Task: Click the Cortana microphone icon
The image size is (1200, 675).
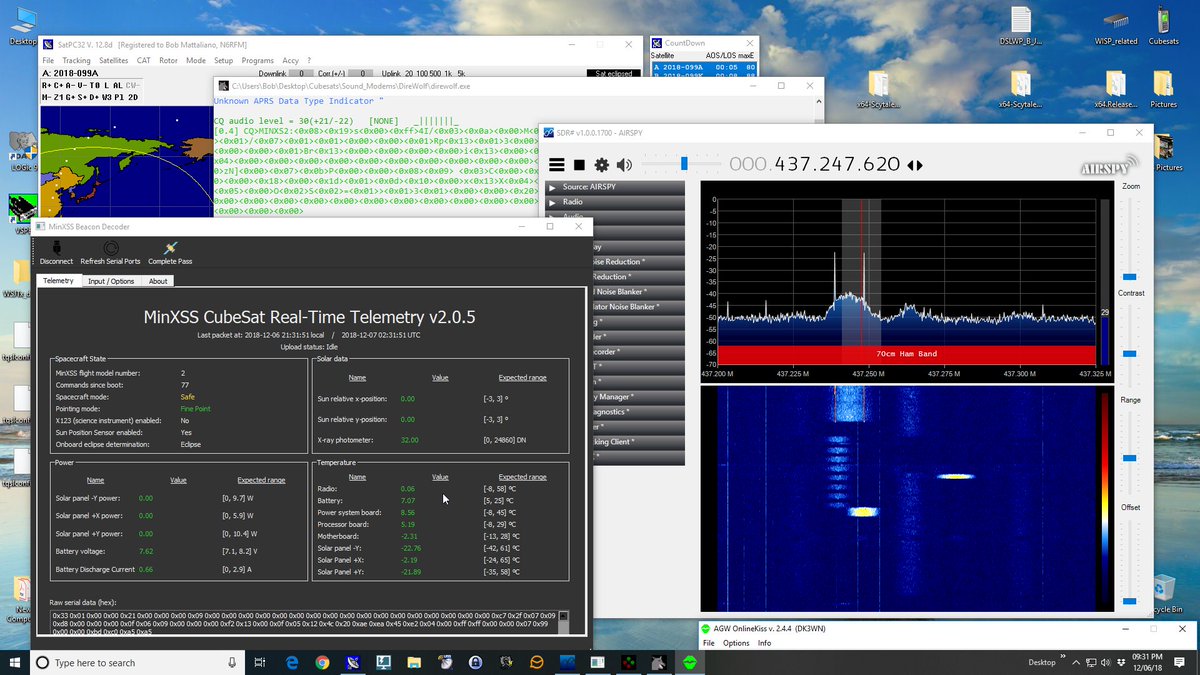Action: point(232,662)
